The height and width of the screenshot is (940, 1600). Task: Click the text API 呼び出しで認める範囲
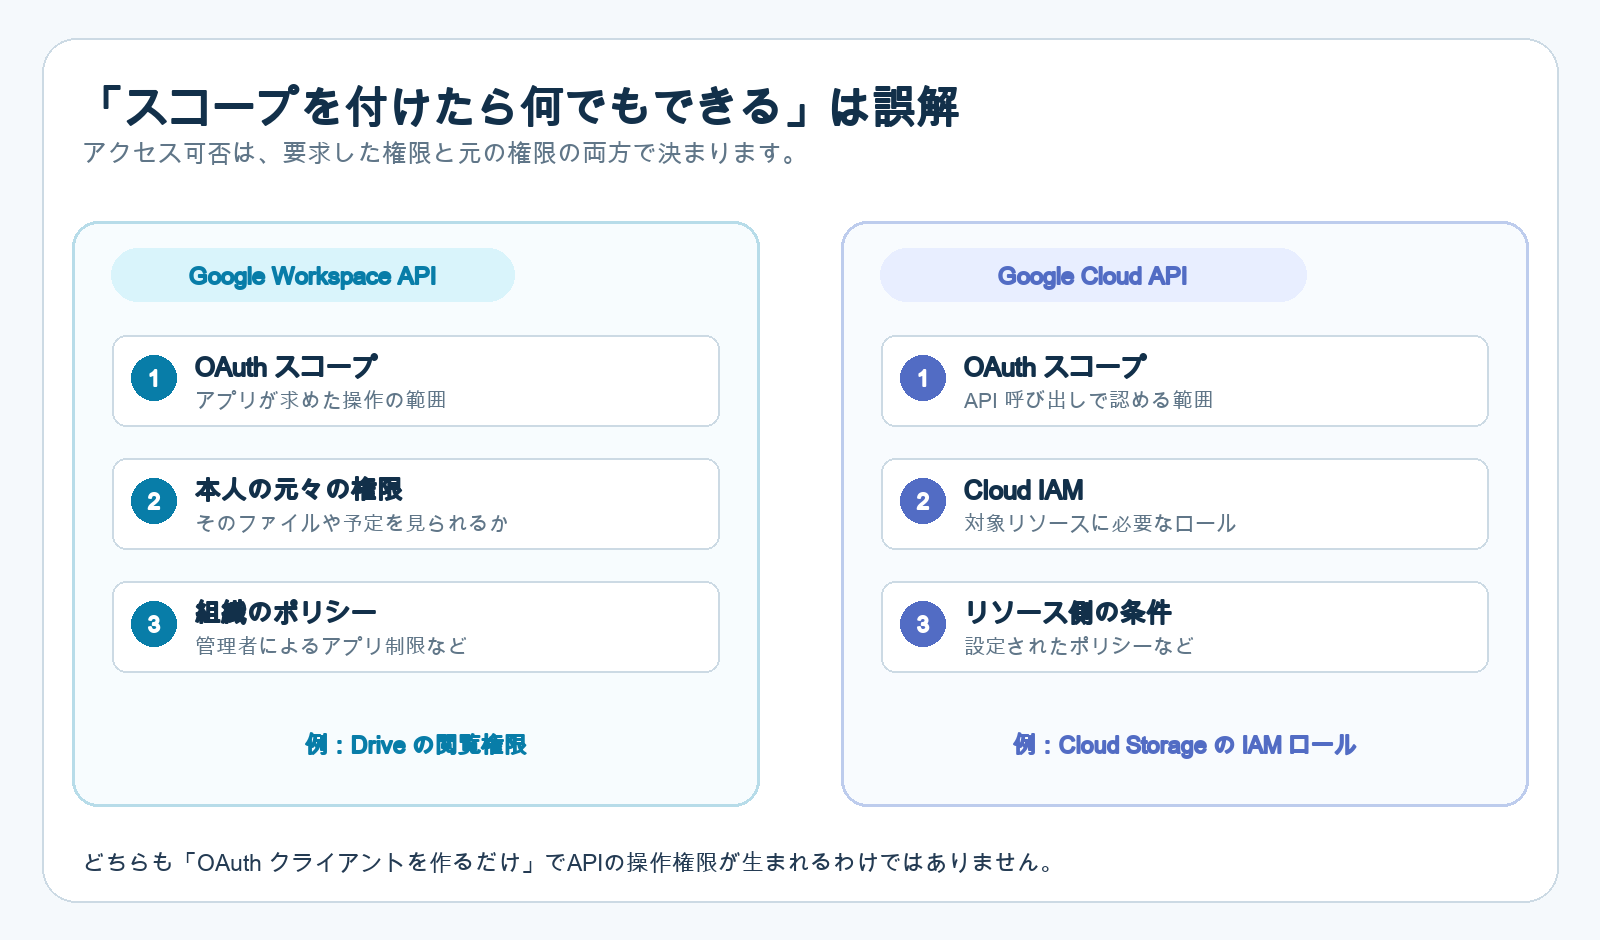pyautogui.click(x=1088, y=400)
